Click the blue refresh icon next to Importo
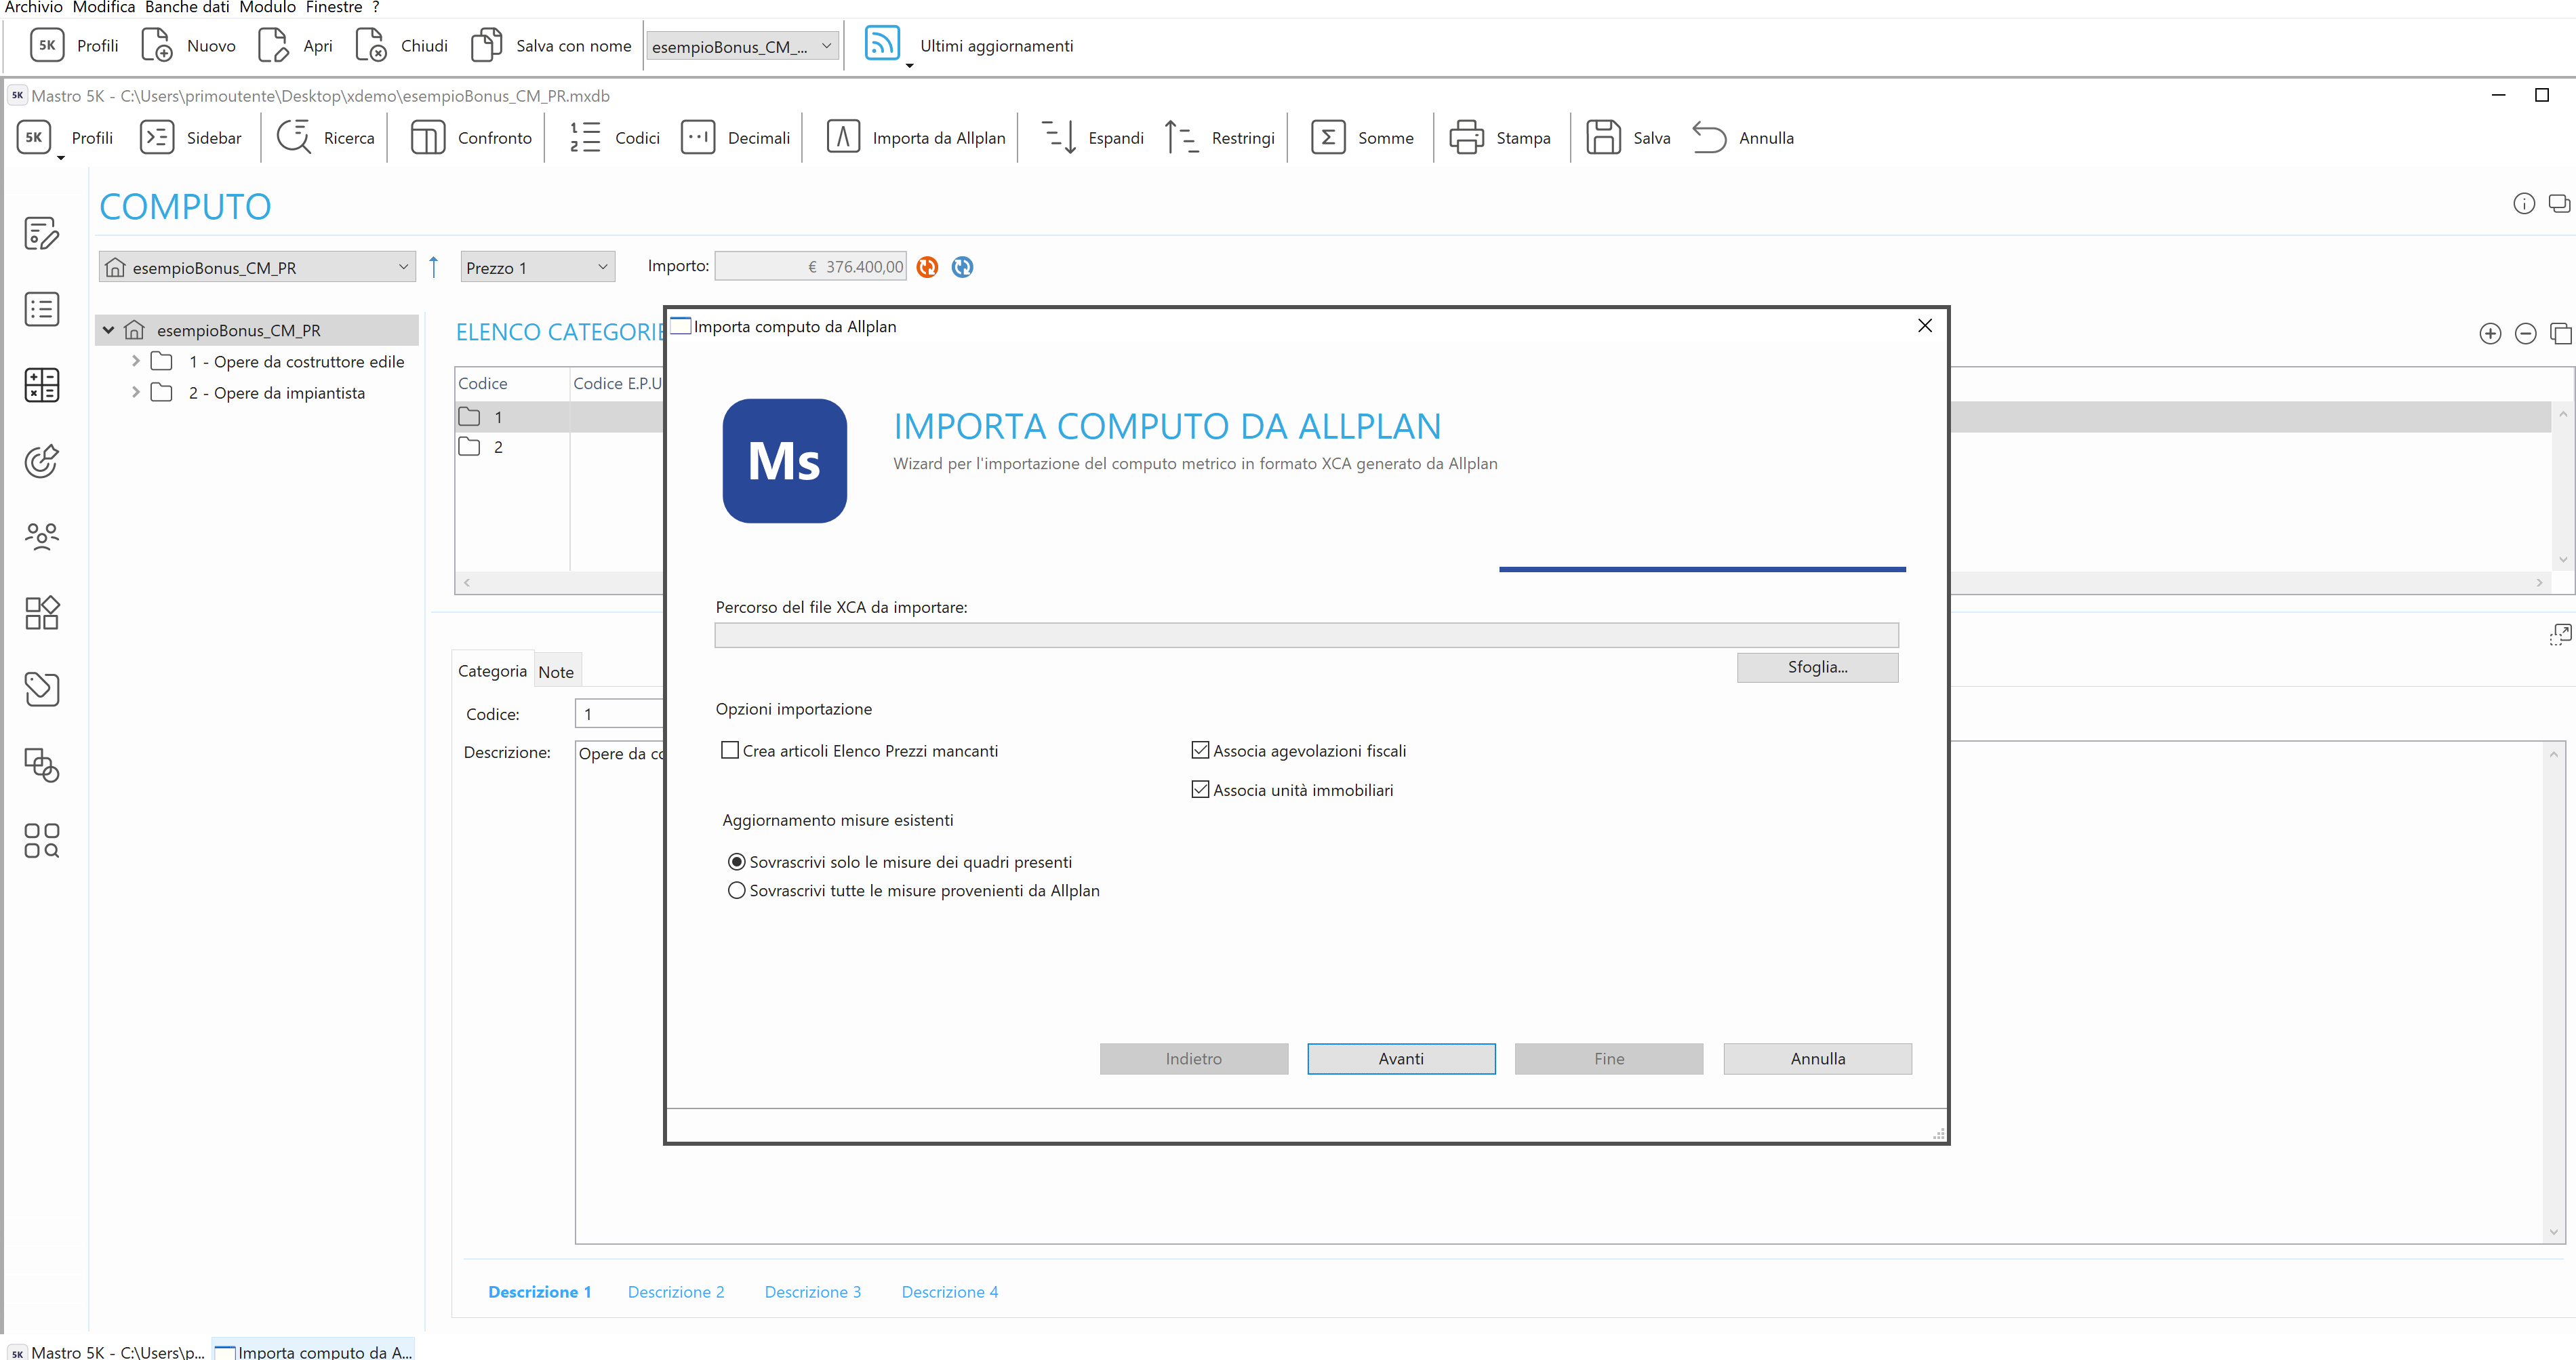Viewport: 2576px width, 1360px height. (962, 267)
